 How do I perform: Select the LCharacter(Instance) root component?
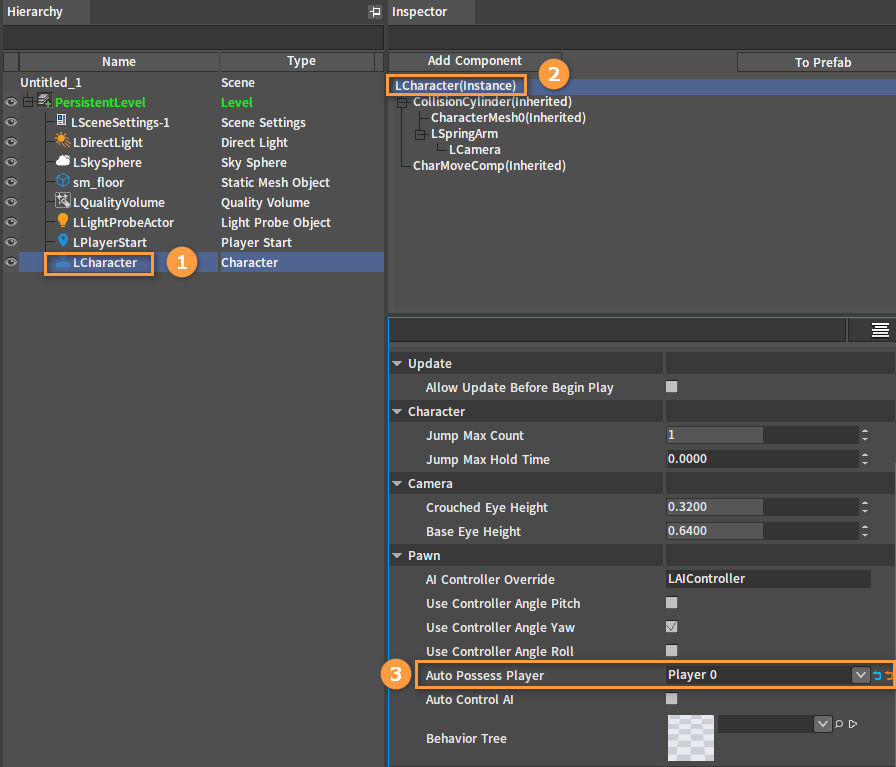pos(455,86)
